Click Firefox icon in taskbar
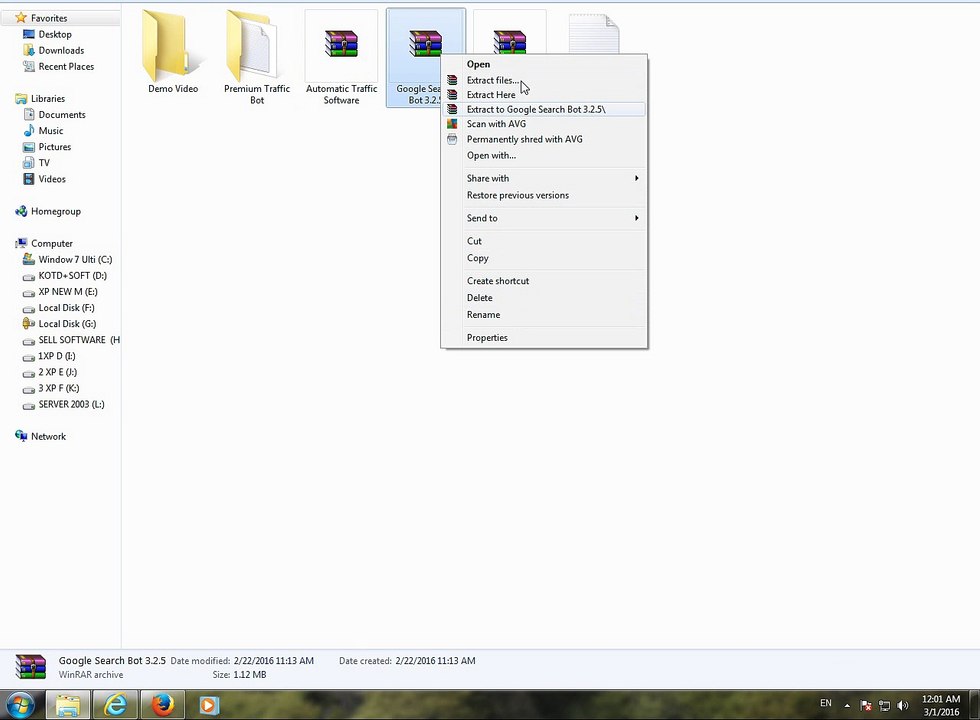 click(x=162, y=705)
